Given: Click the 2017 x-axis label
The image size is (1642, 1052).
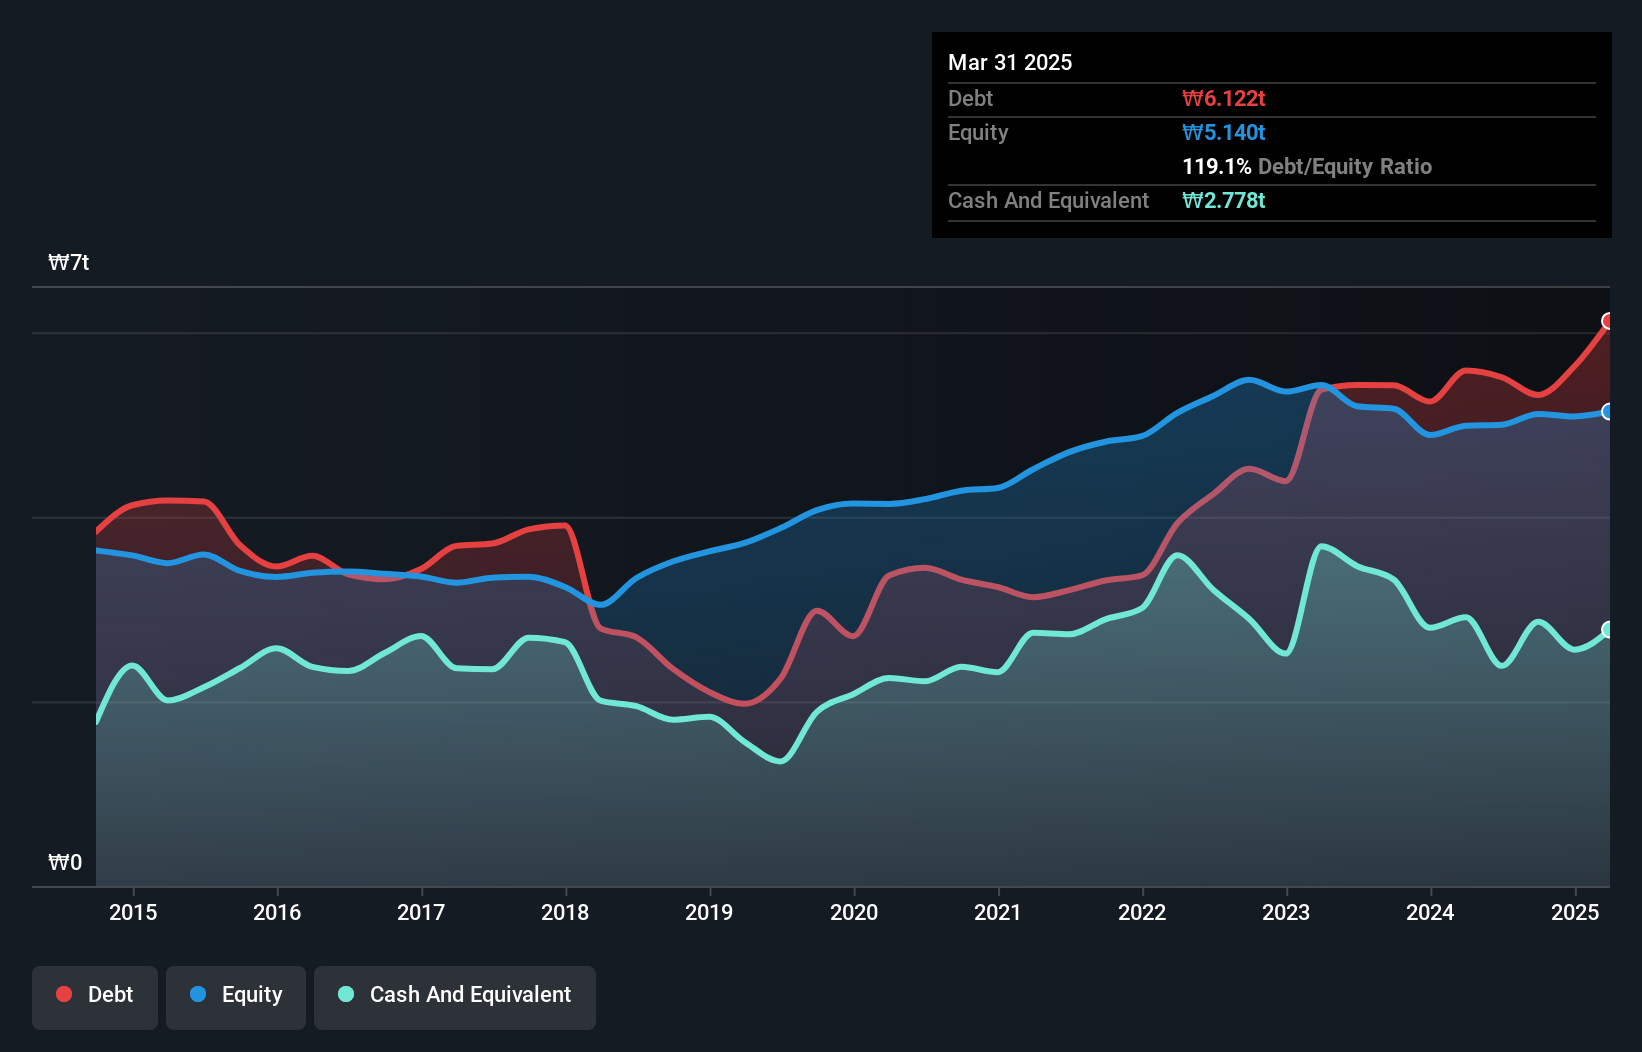Looking at the screenshot, I should point(421,912).
